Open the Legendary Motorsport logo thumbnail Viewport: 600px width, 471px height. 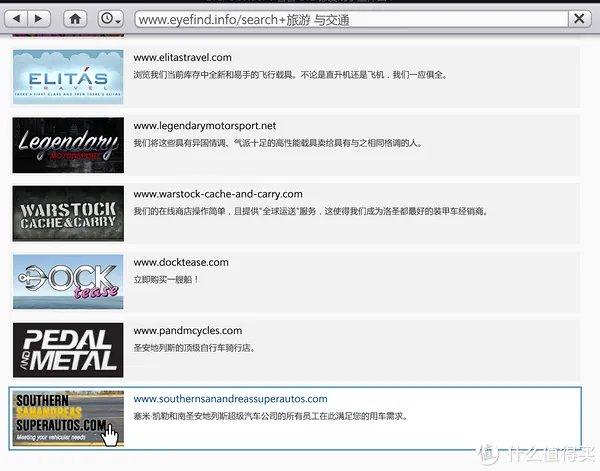tap(68, 145)
